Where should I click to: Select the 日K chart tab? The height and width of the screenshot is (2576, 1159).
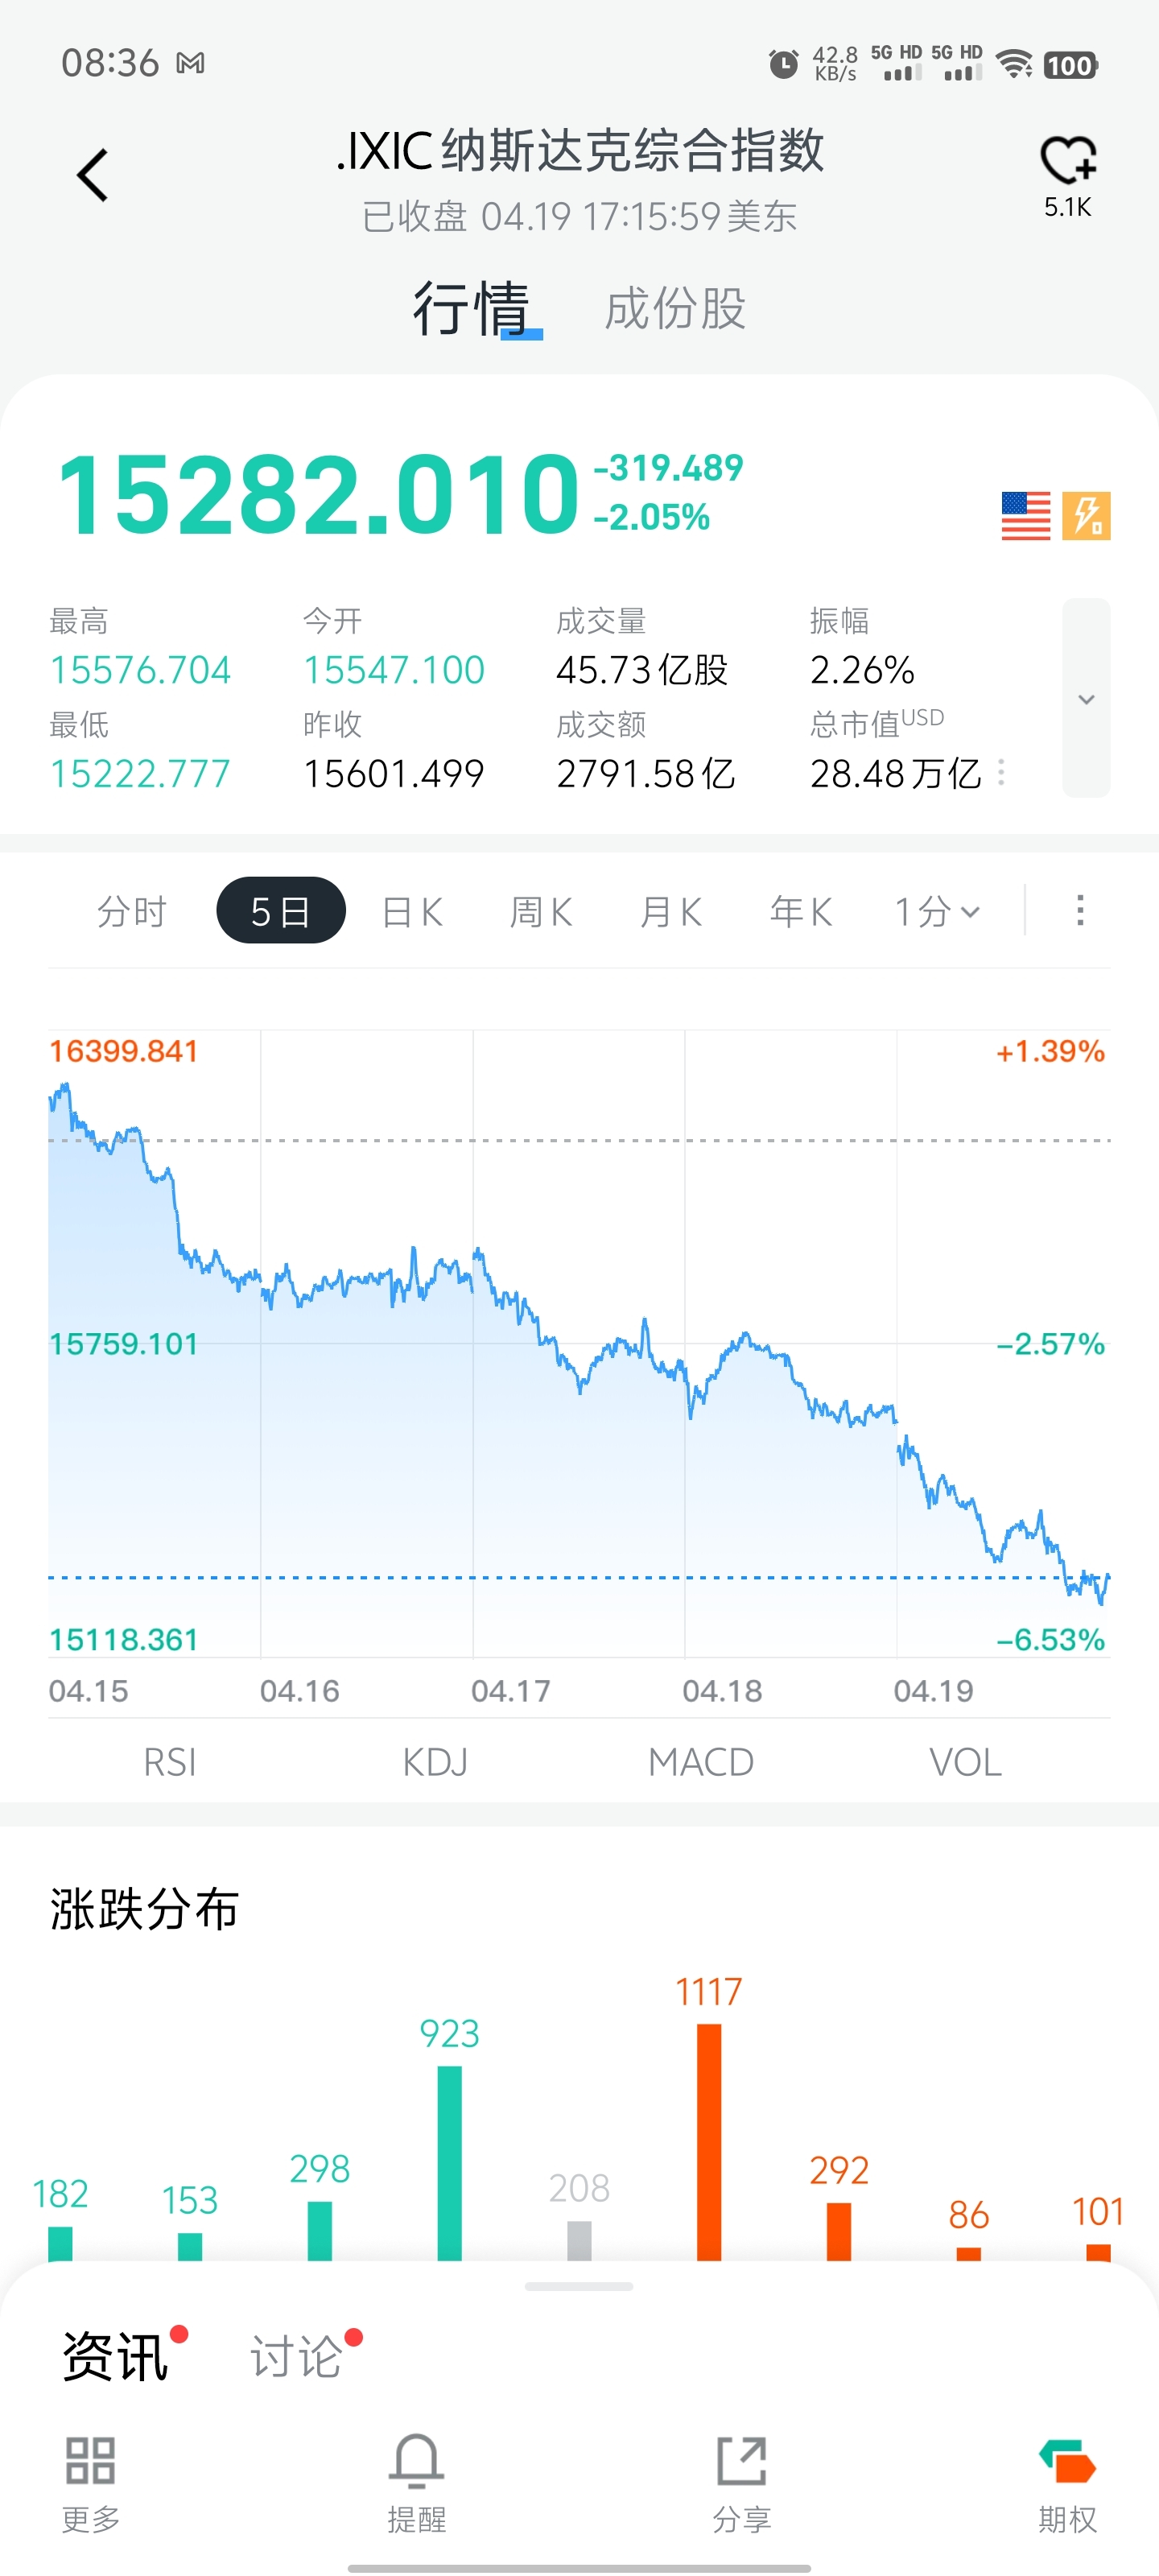412,912
